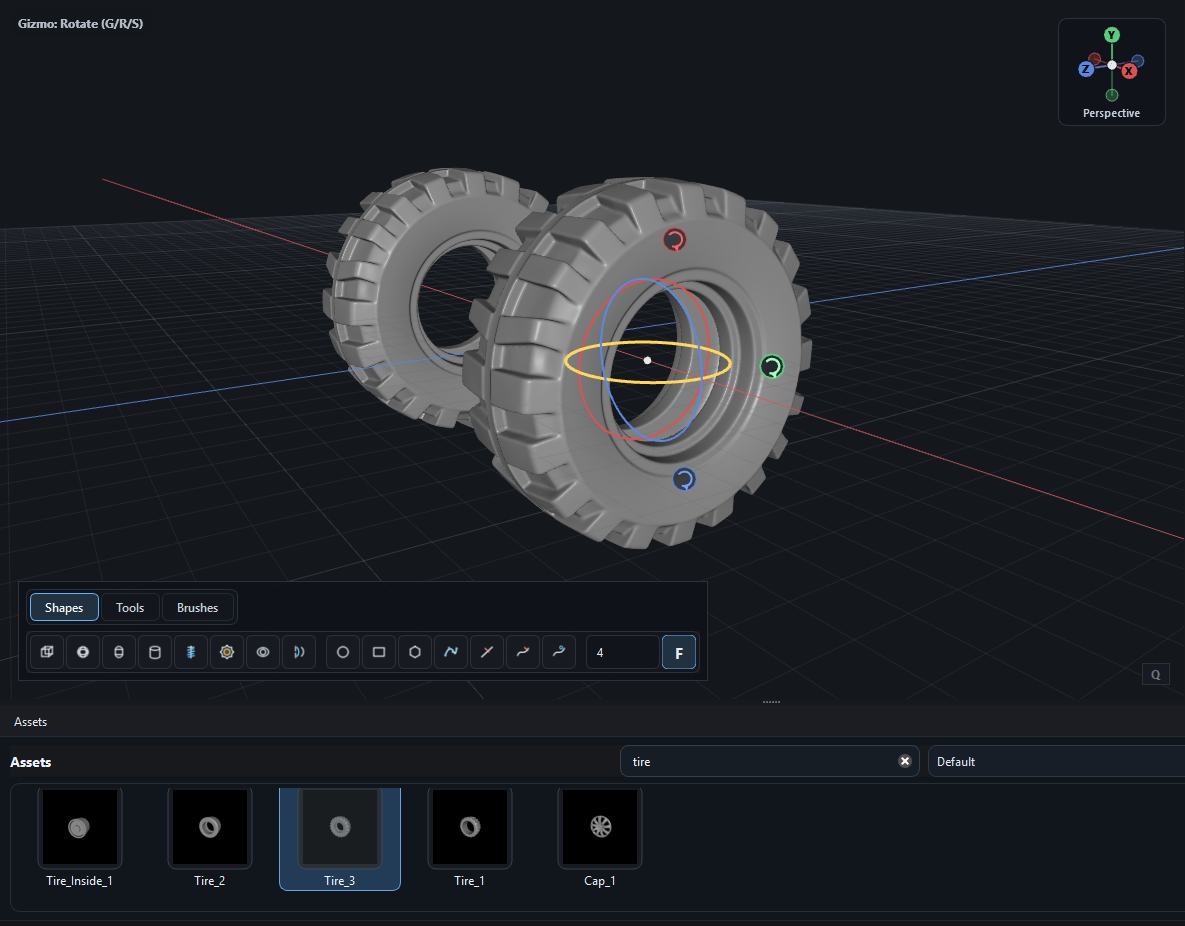Switch to the Shapes tab
The image size is (1185, 926).
coord(64,608)
